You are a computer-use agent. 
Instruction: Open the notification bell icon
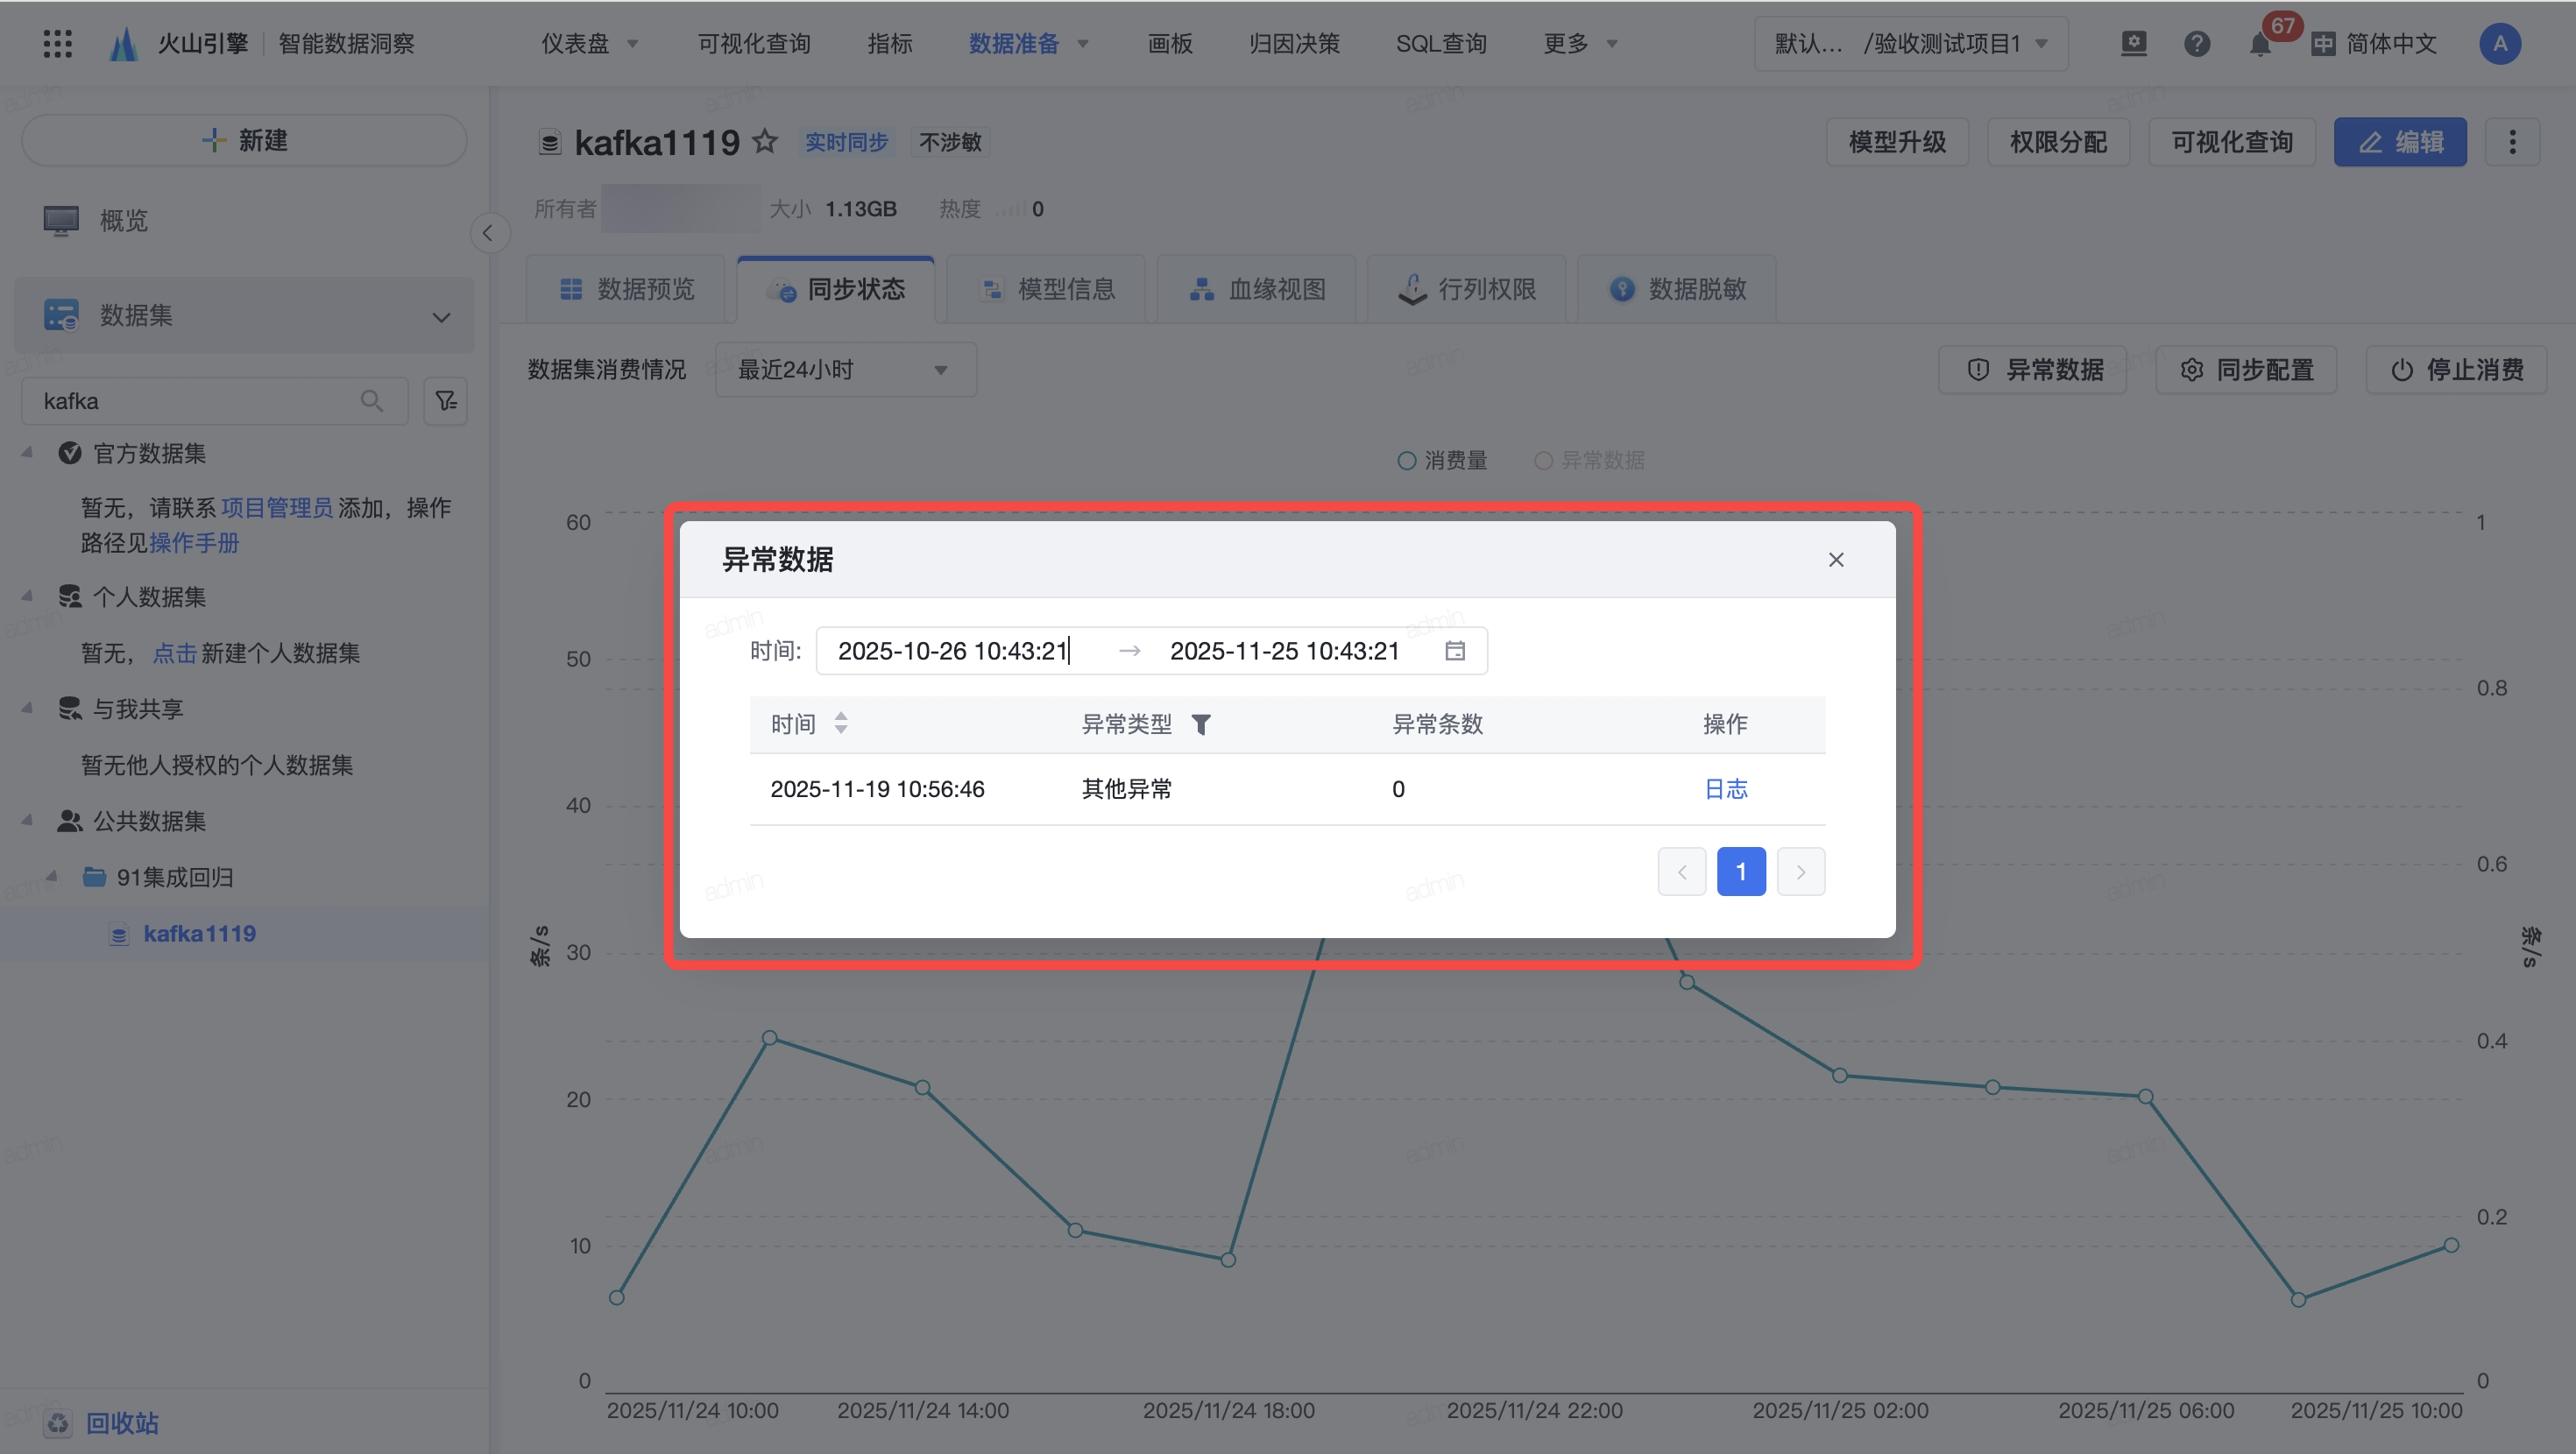coord(2259,44)
